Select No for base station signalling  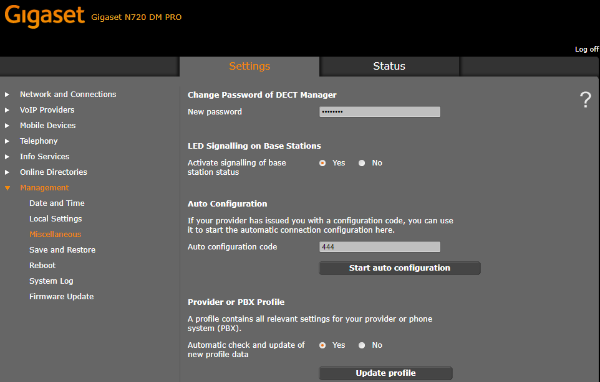362,163
